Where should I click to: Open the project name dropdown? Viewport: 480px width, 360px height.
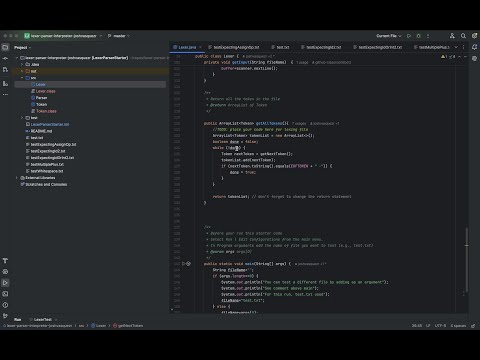63,36
